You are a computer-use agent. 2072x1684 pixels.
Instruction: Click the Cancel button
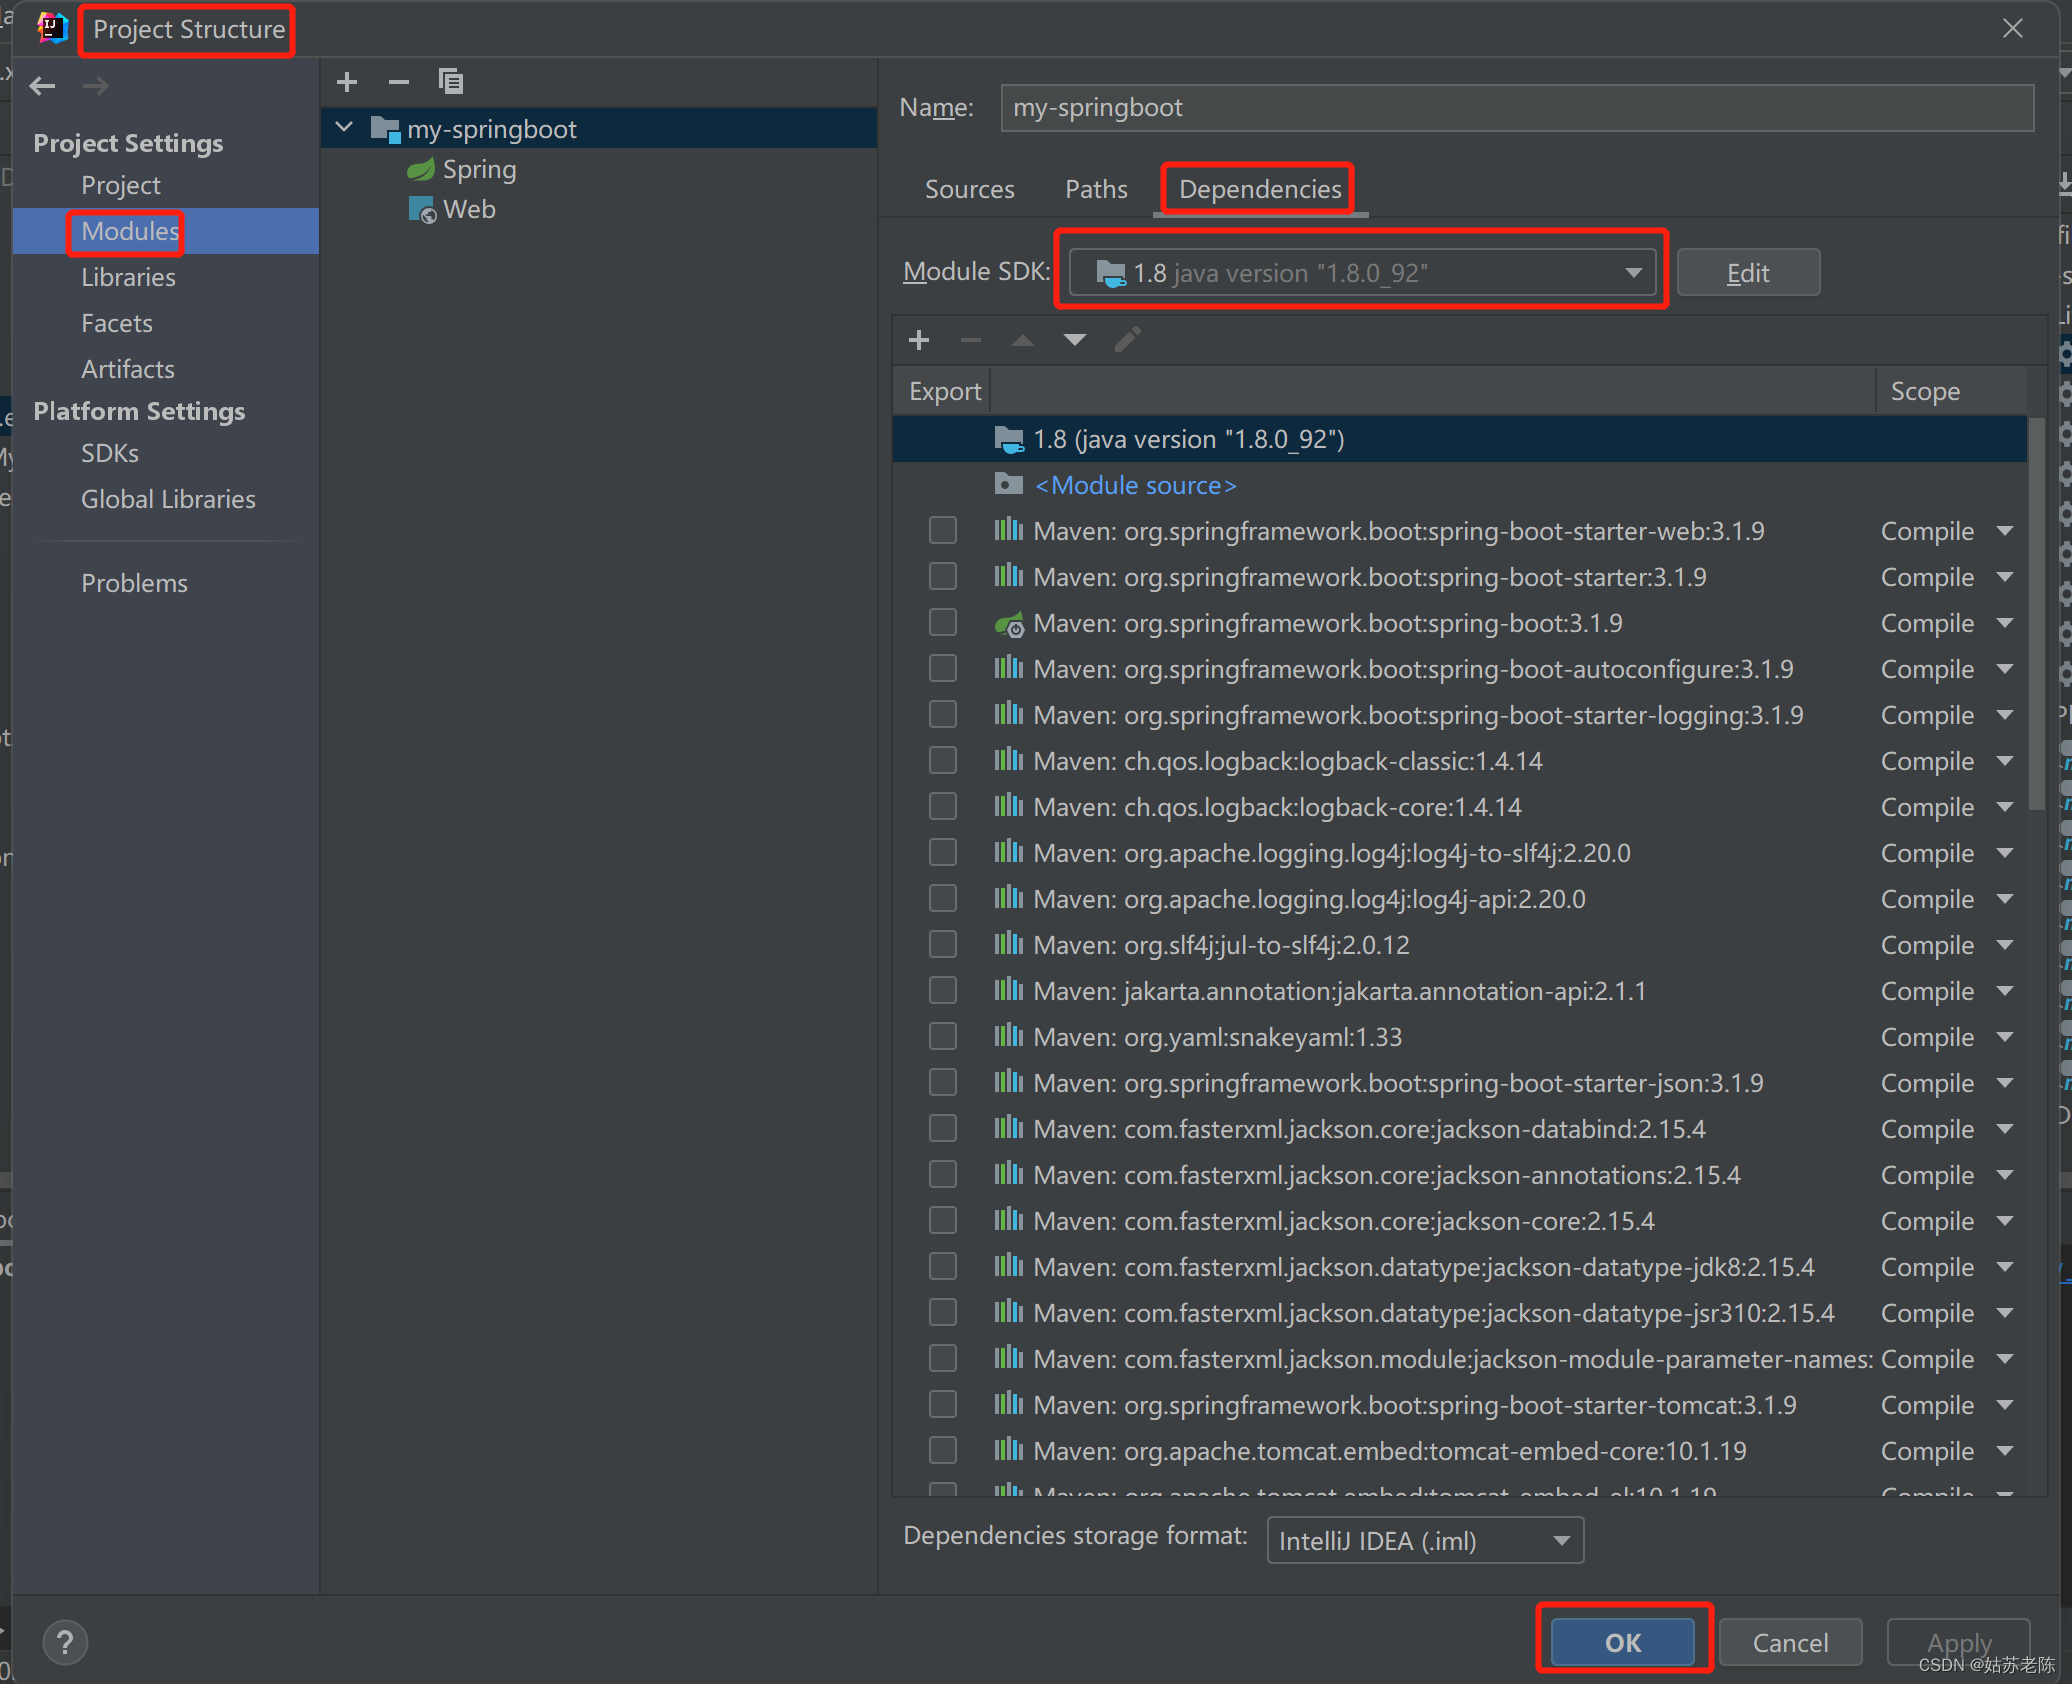click(1790, 1642)
